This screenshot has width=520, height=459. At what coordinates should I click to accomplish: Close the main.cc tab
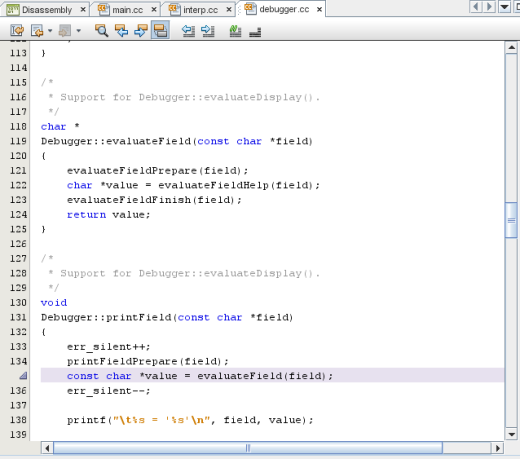point(154,10)
